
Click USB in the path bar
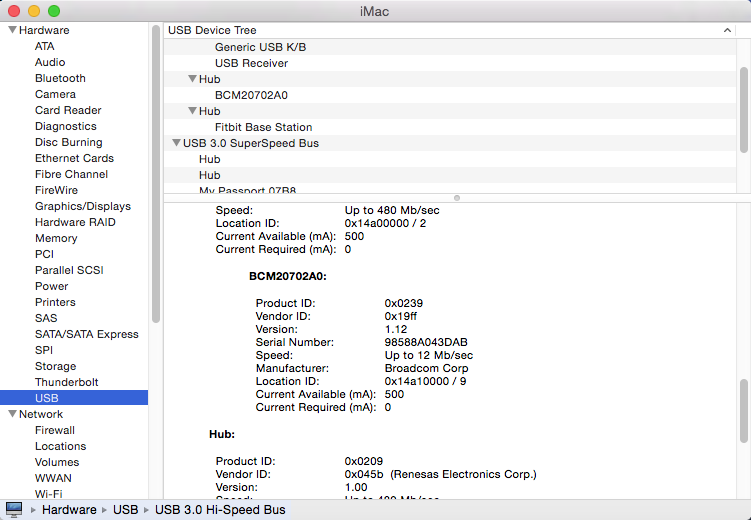[x=125, y=509]
